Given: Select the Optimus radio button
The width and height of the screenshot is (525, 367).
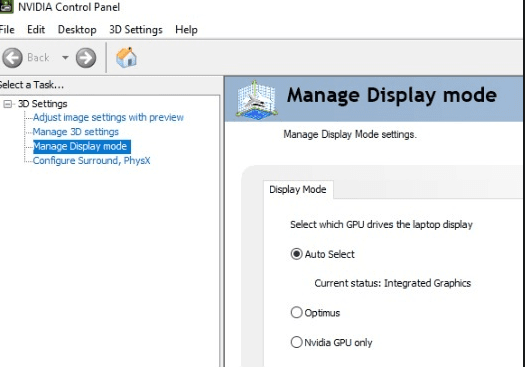Looking at the screenshot, I should (x=296, y=312).
